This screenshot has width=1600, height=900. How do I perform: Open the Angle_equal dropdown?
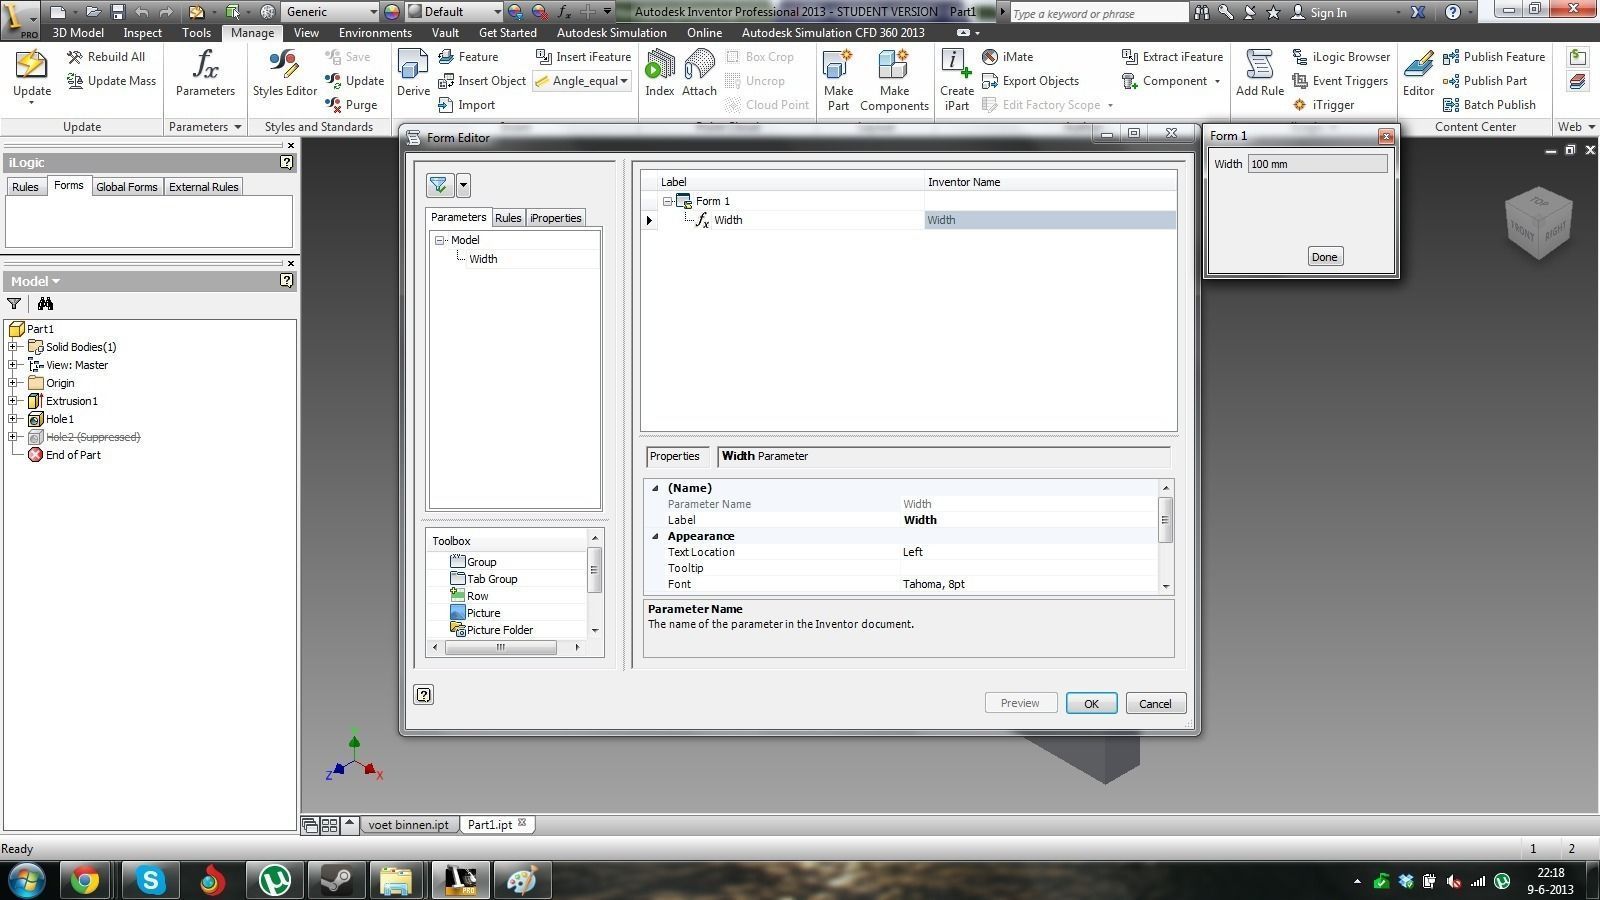click(x=624, y=81)
